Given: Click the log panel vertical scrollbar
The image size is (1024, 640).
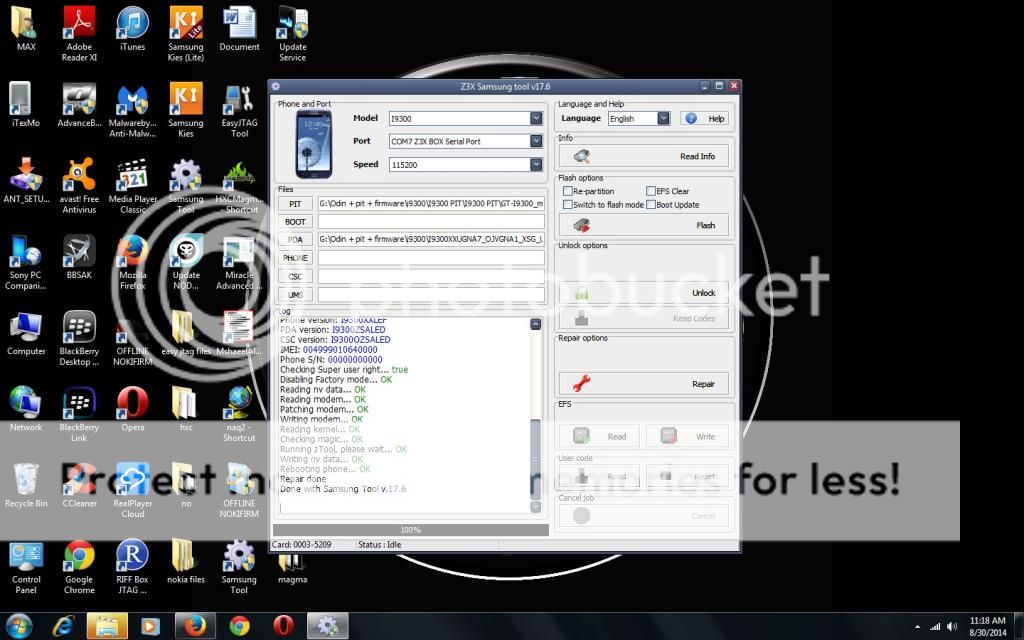Looking at the screenshot, I should [x=535, y=420].
